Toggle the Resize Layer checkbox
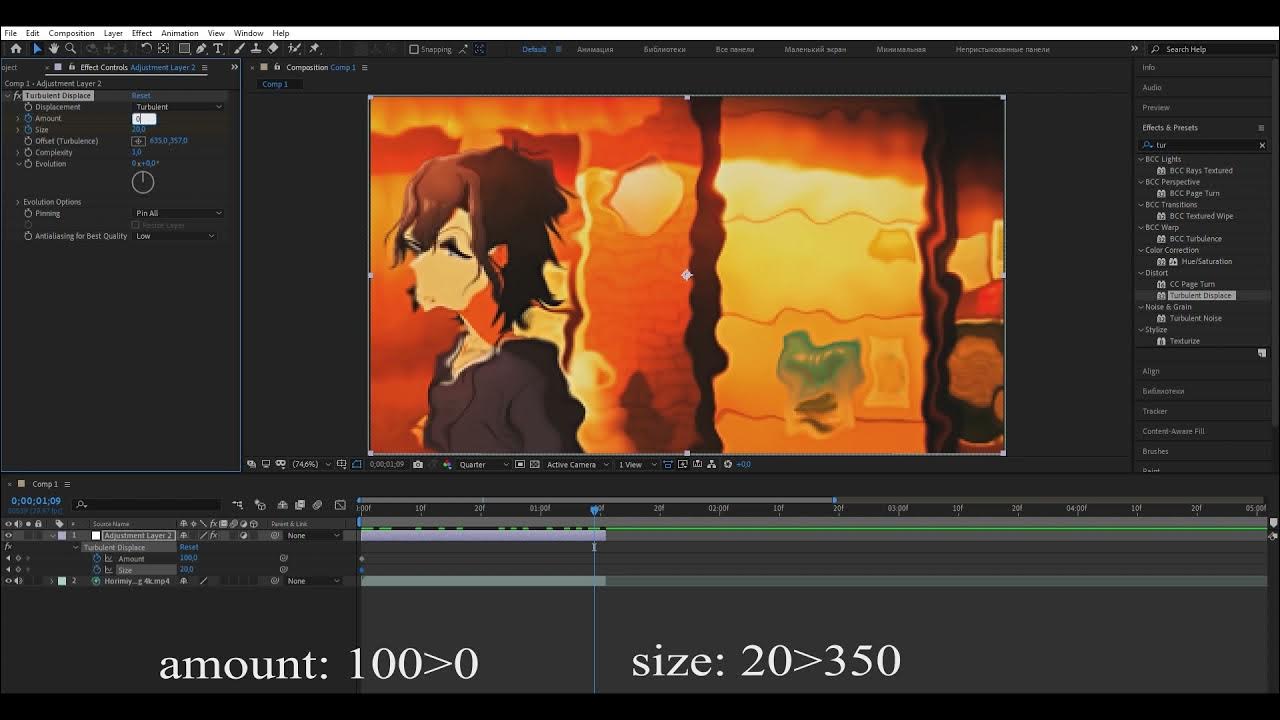1280x720 pixels. click(x=136, y=225)
